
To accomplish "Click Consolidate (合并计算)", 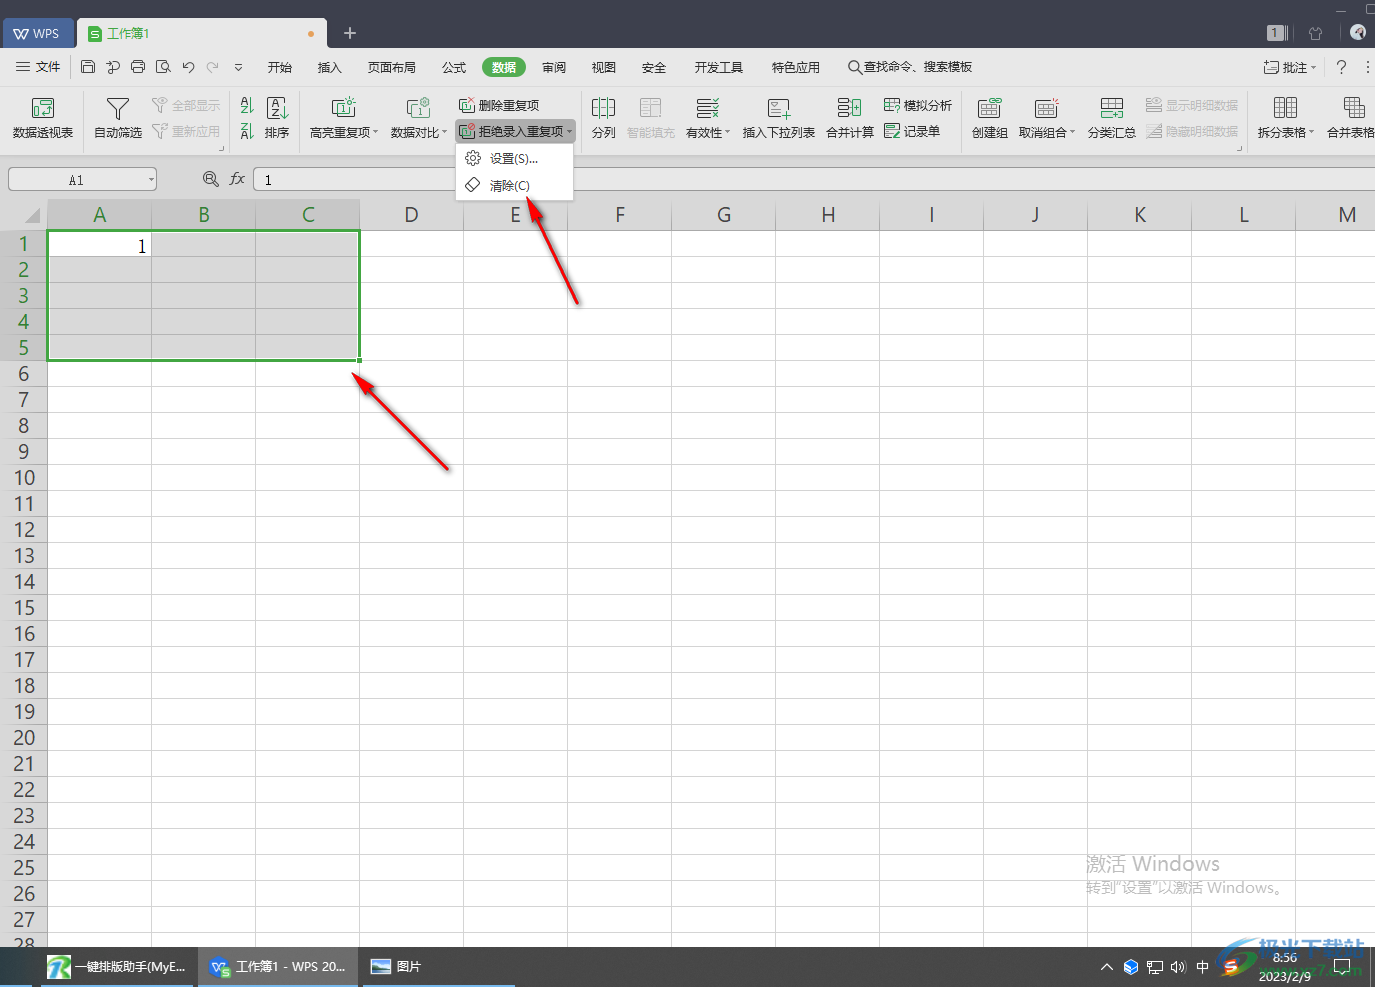I will pos(850,118).
